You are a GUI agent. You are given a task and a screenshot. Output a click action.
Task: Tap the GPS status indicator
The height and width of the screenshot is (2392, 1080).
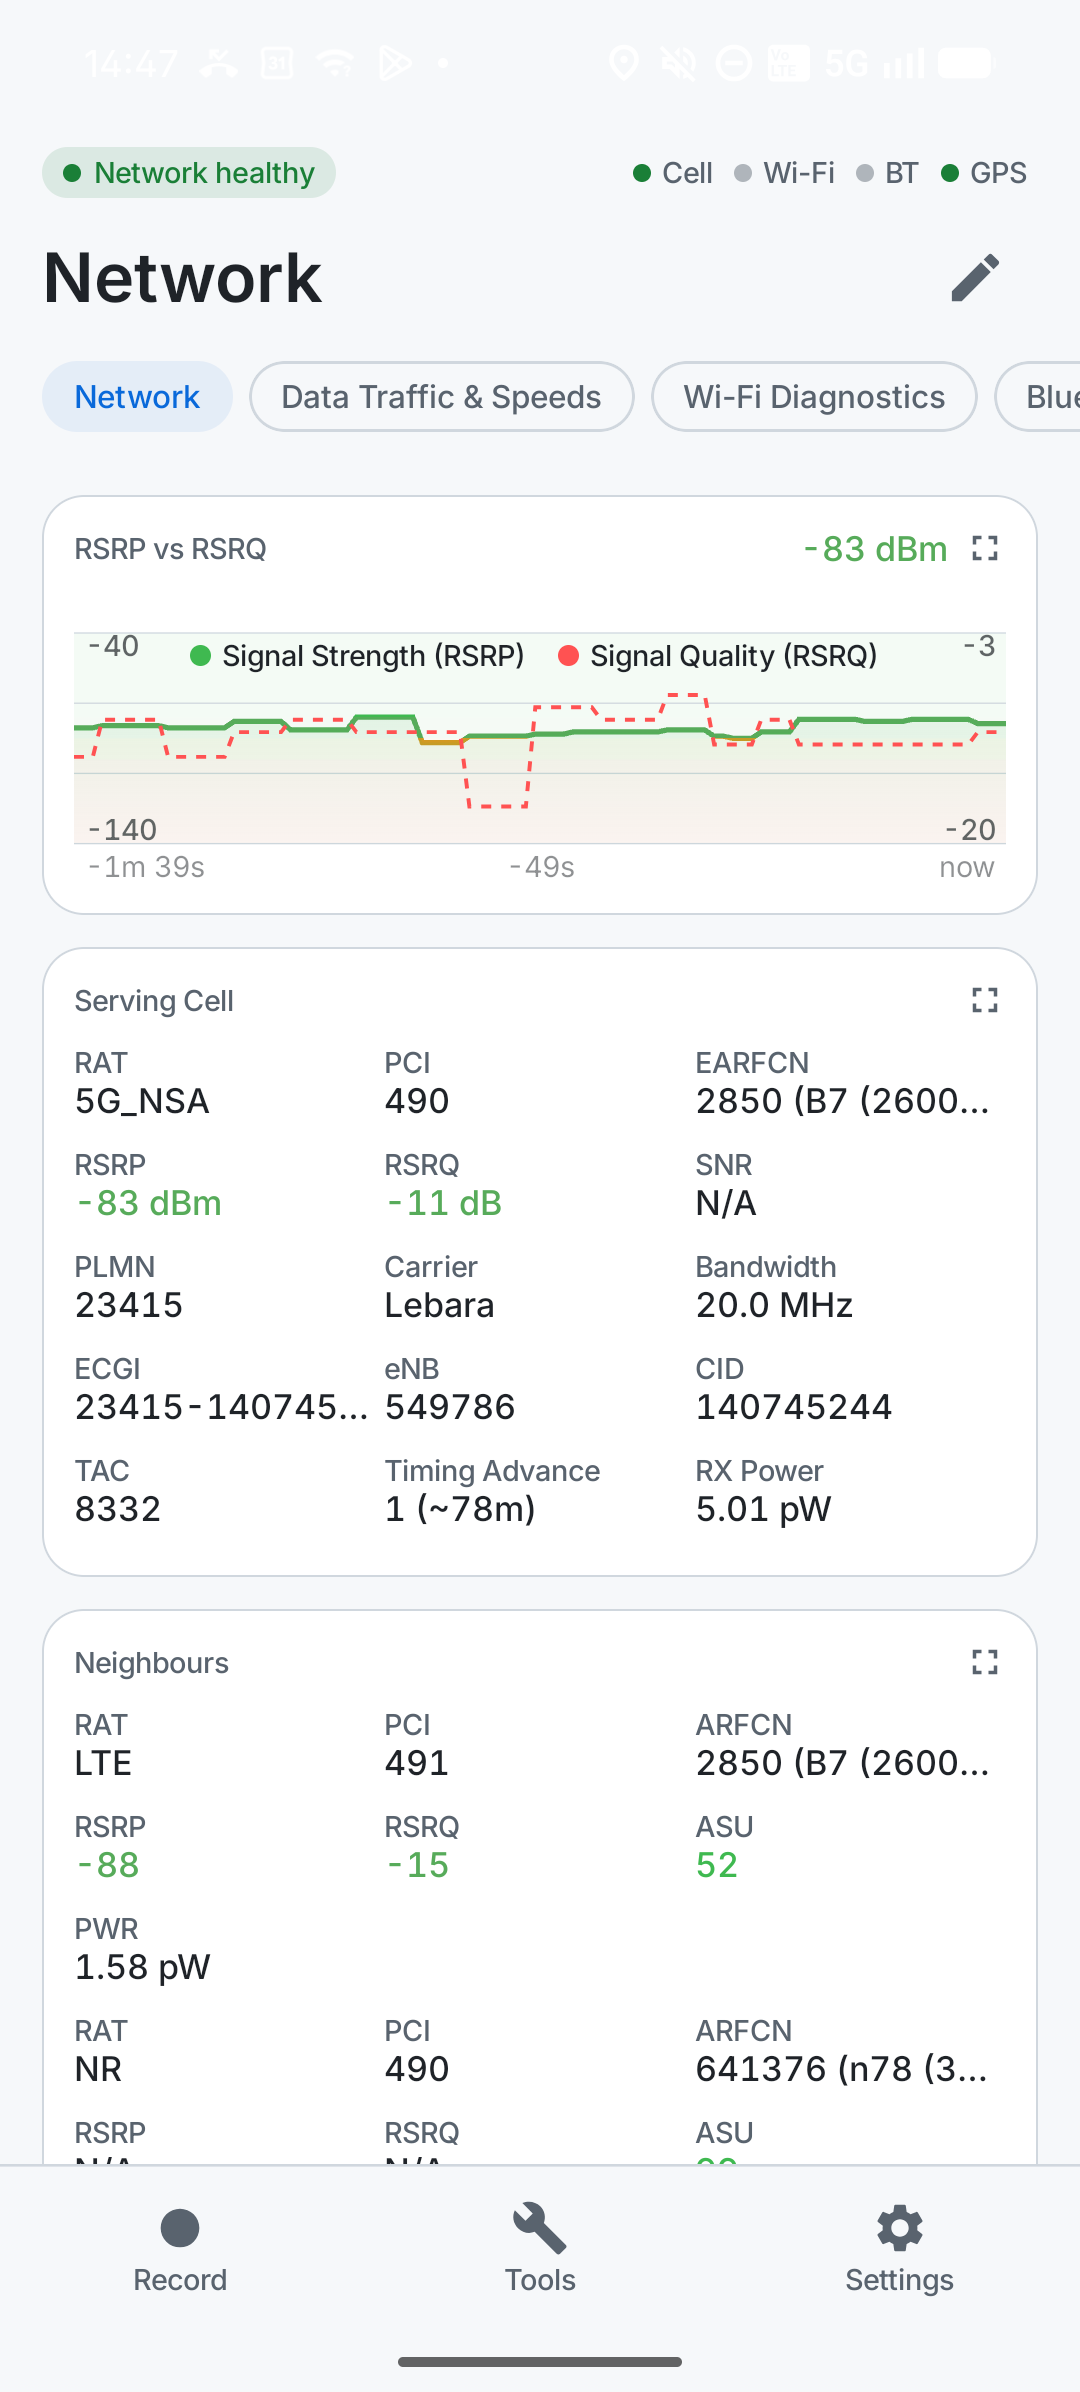pyautogui.click(x=984, y=173)
